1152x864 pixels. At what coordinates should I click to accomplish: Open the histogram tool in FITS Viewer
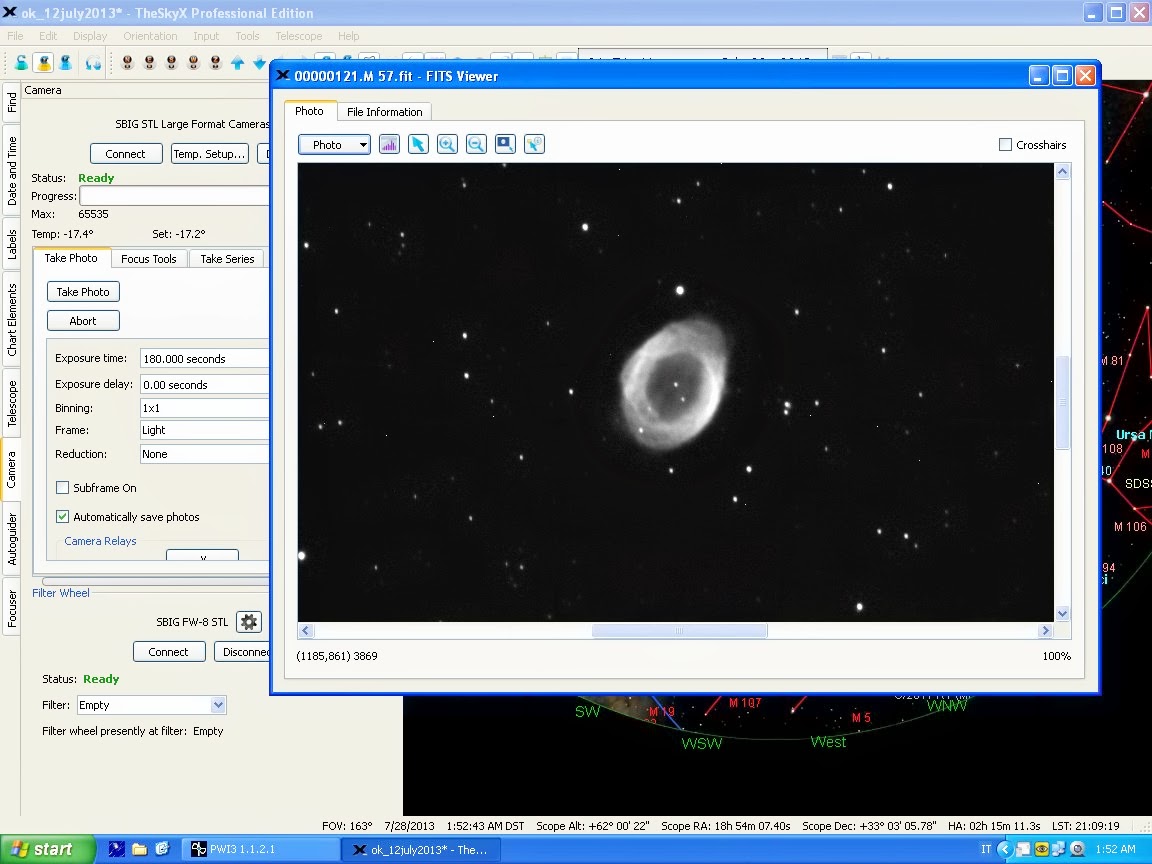(x=389, y=145)
